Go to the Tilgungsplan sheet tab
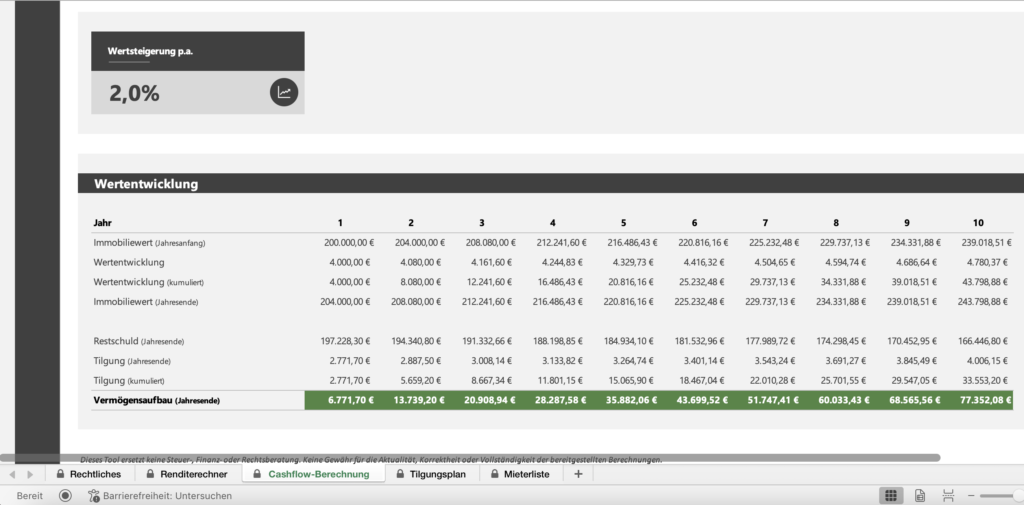The height and width of the screenshot is (505, 1024). (431, 474)
